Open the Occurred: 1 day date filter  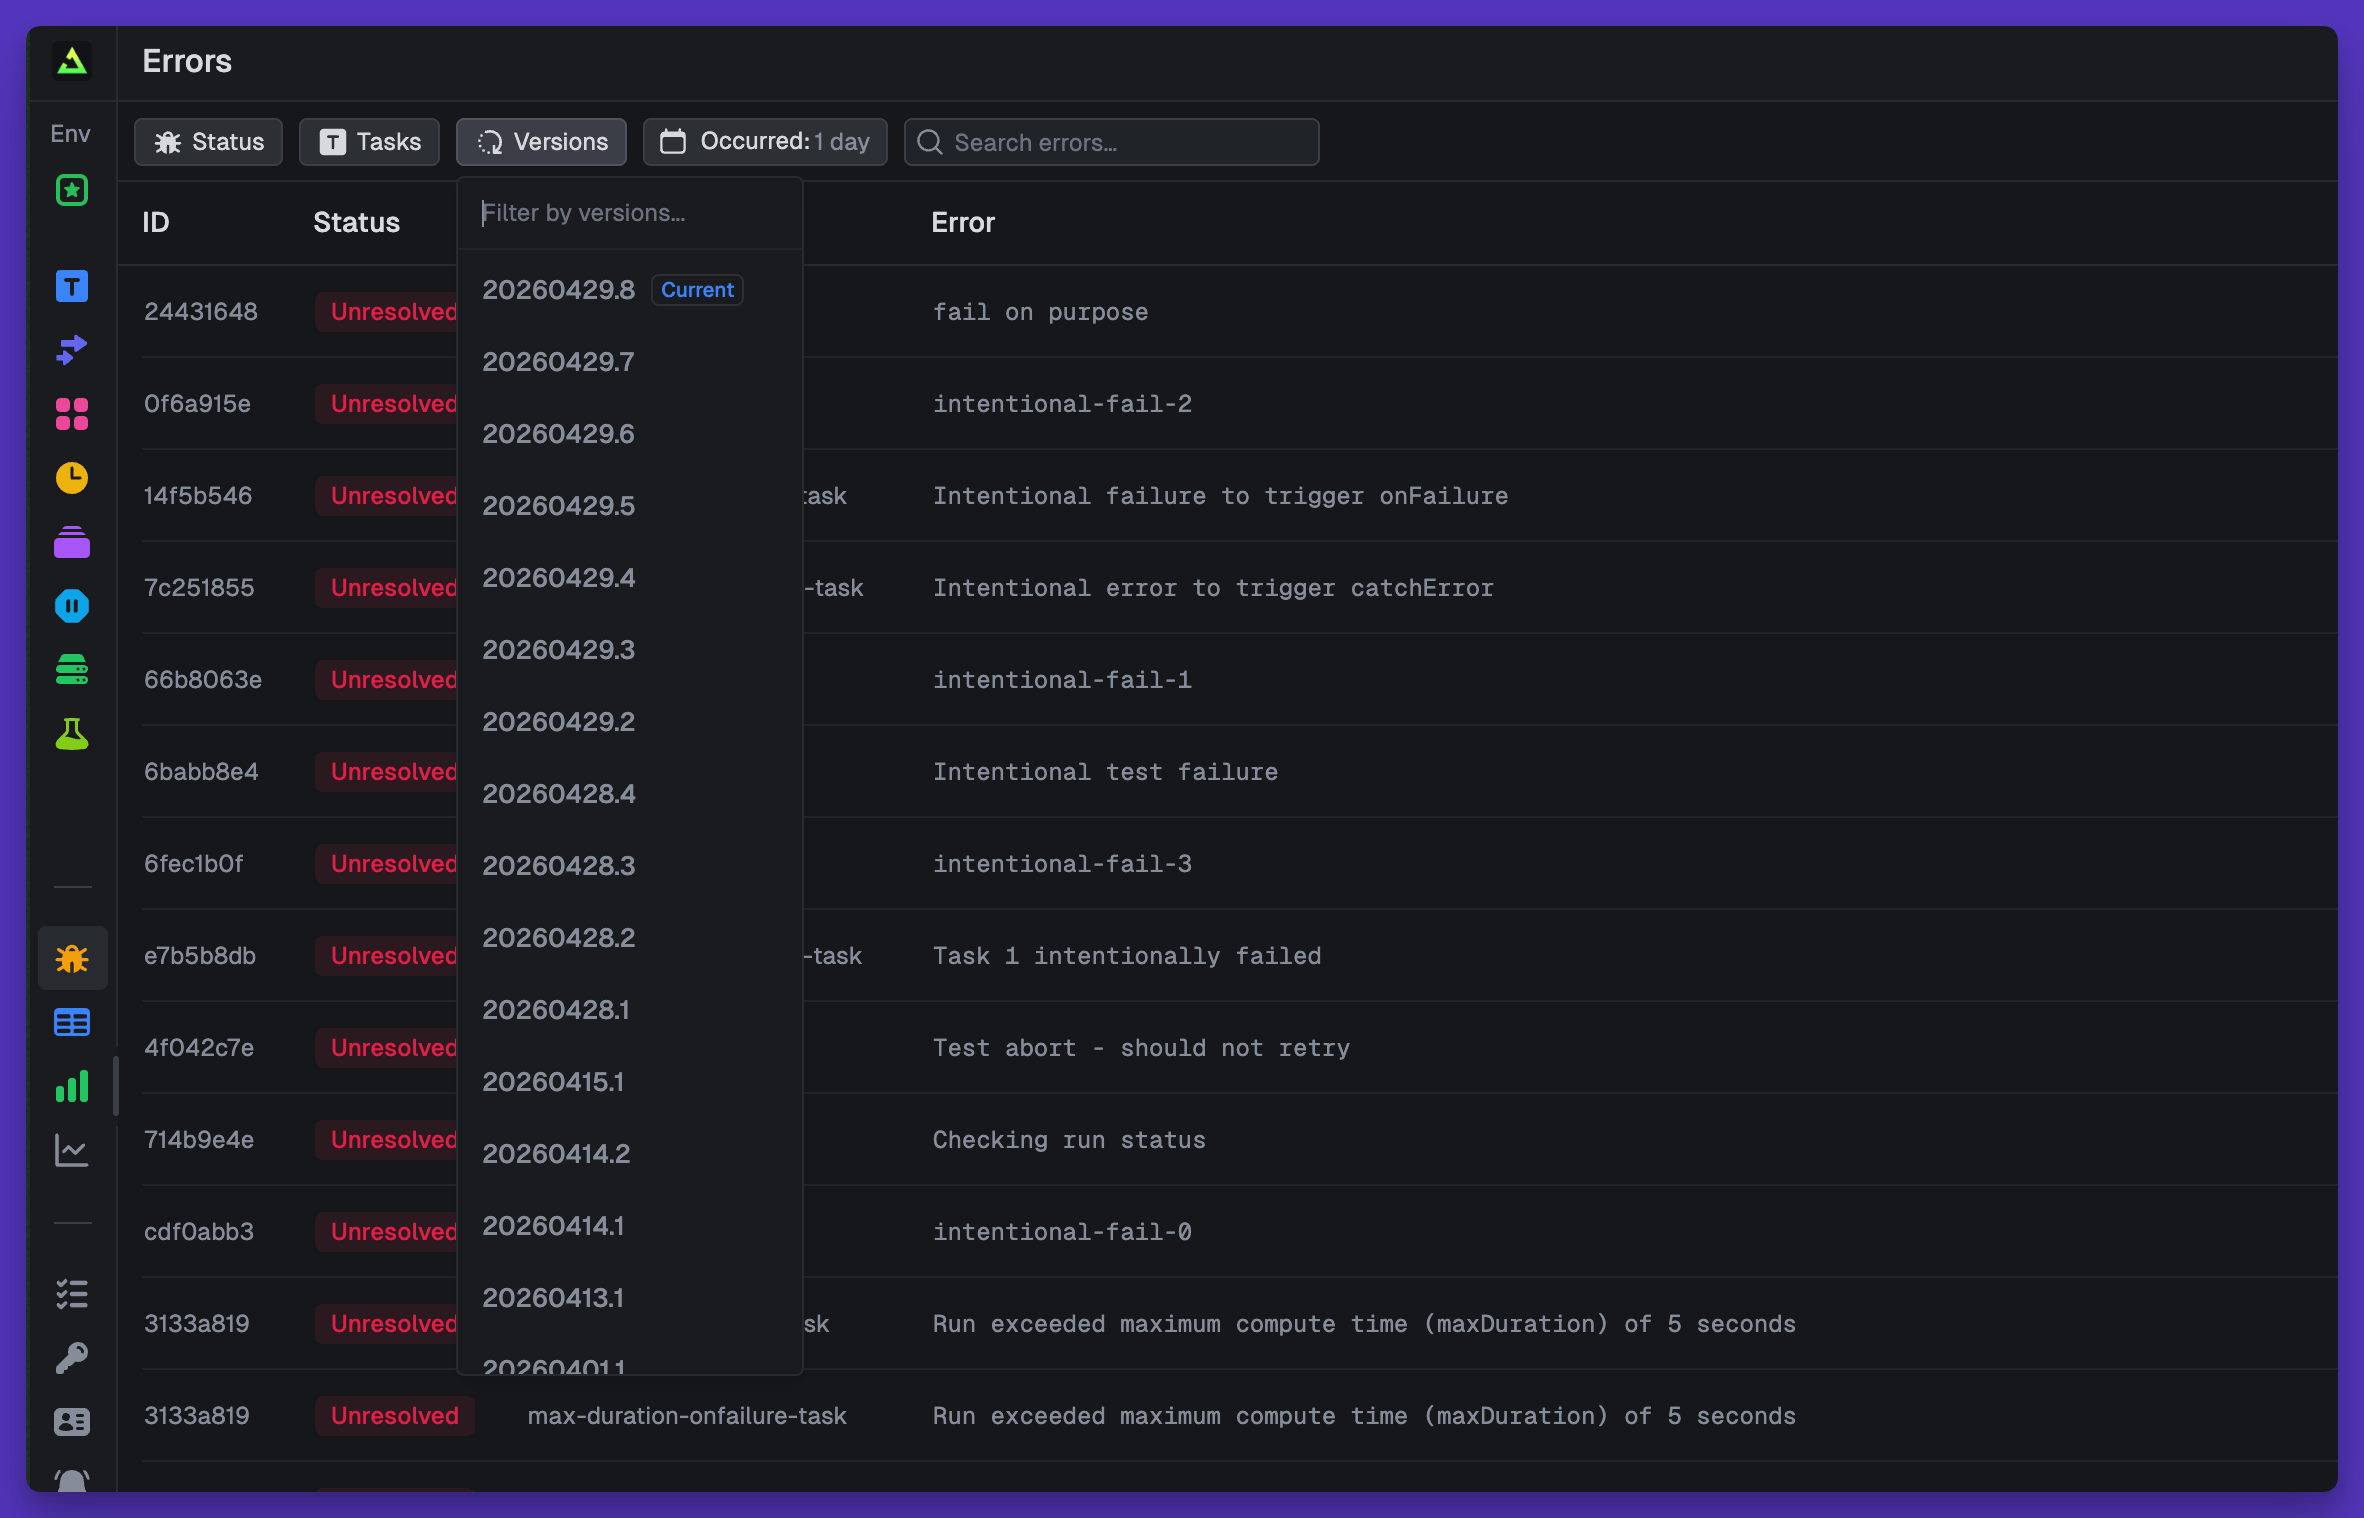pos(765,142)
